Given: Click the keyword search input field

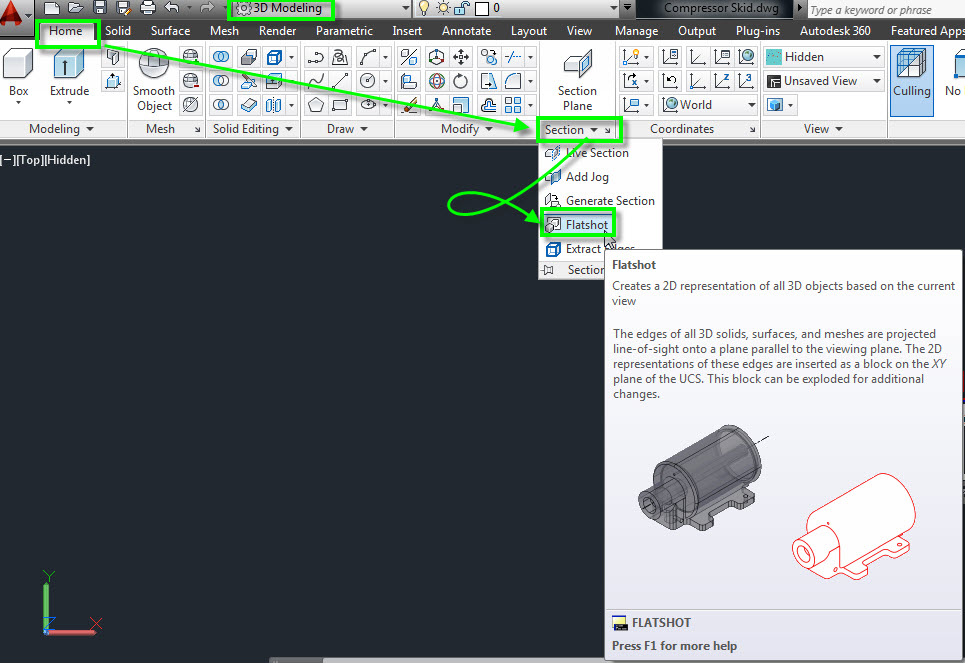Looking at the screenshot, I should tap(880, 10).
